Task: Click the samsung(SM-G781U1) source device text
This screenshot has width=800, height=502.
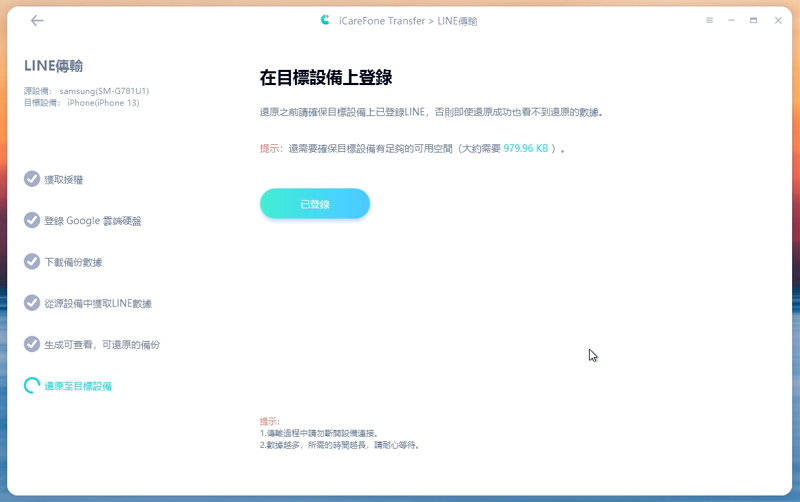Action: click(104, 91)
